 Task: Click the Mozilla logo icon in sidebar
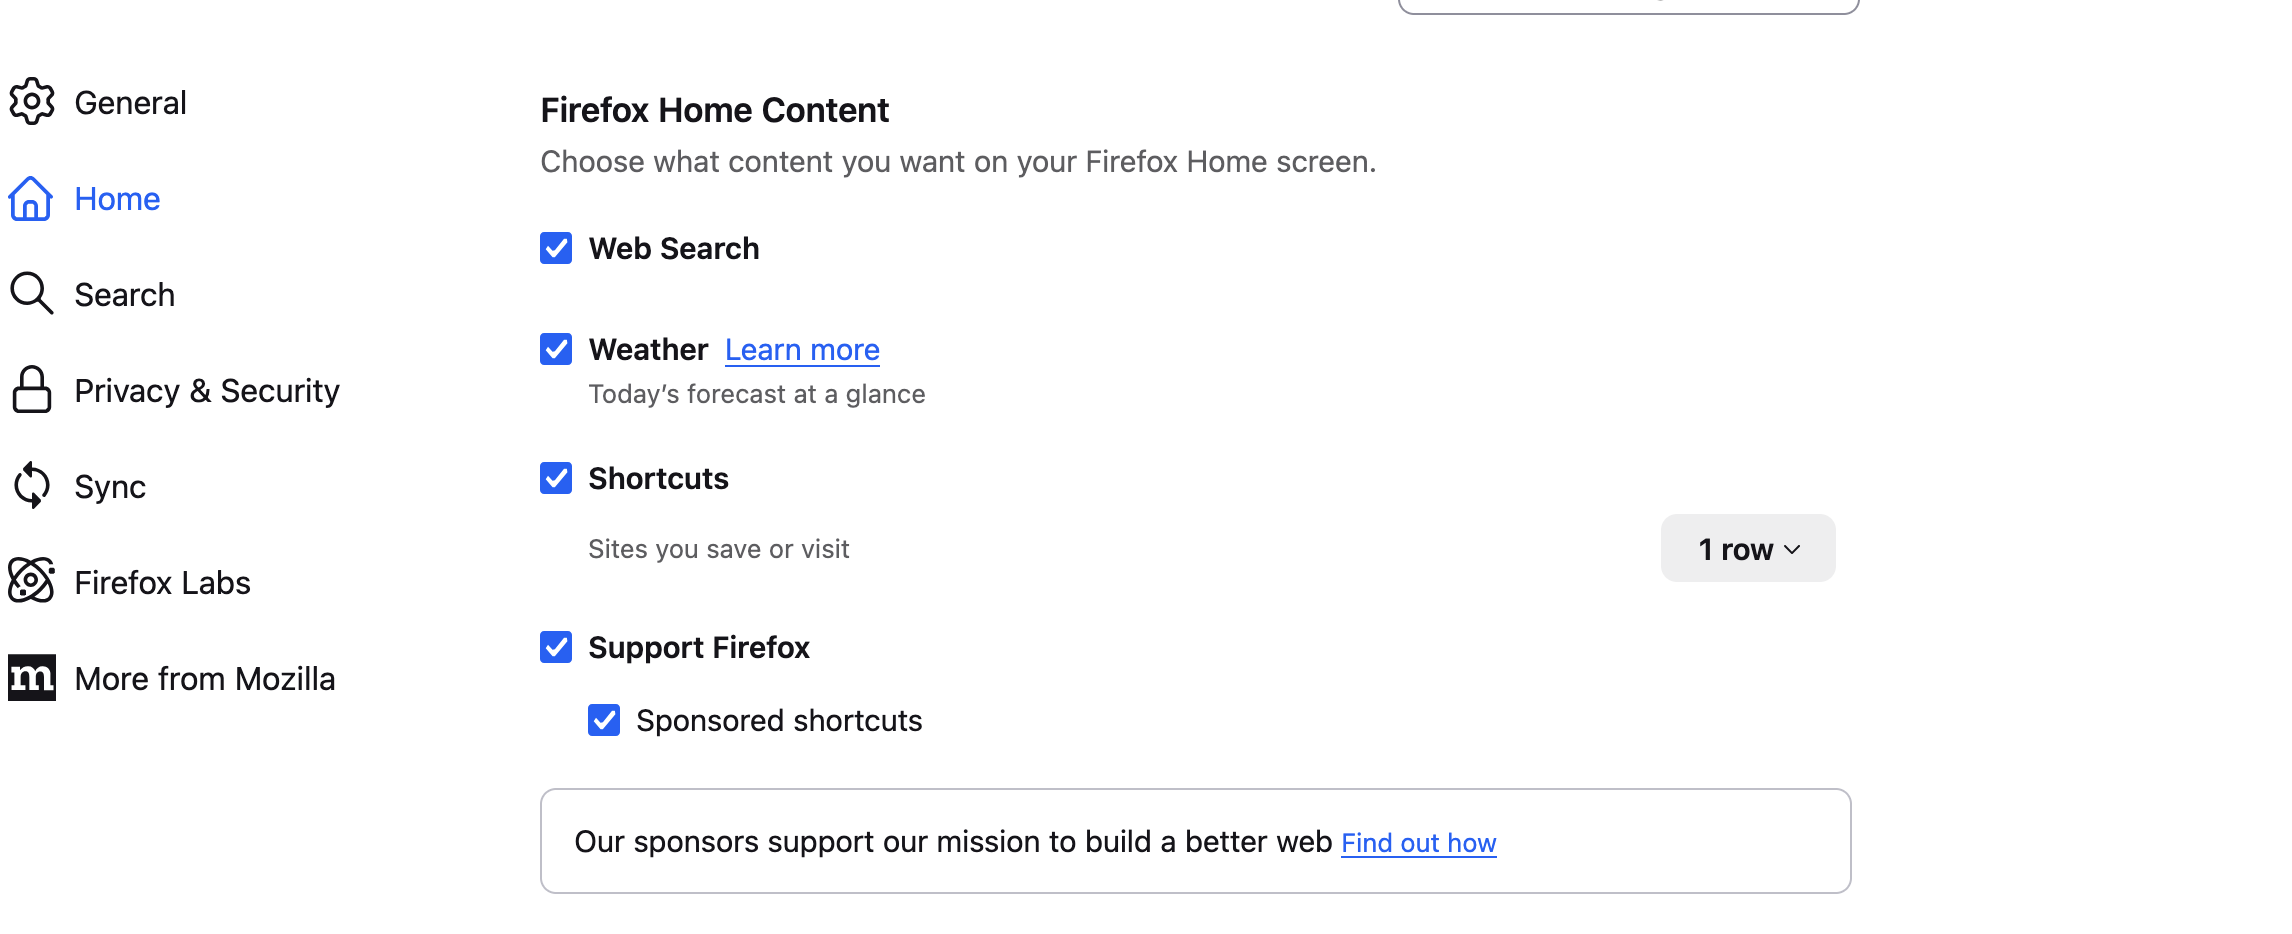click(x=31, y=678)
